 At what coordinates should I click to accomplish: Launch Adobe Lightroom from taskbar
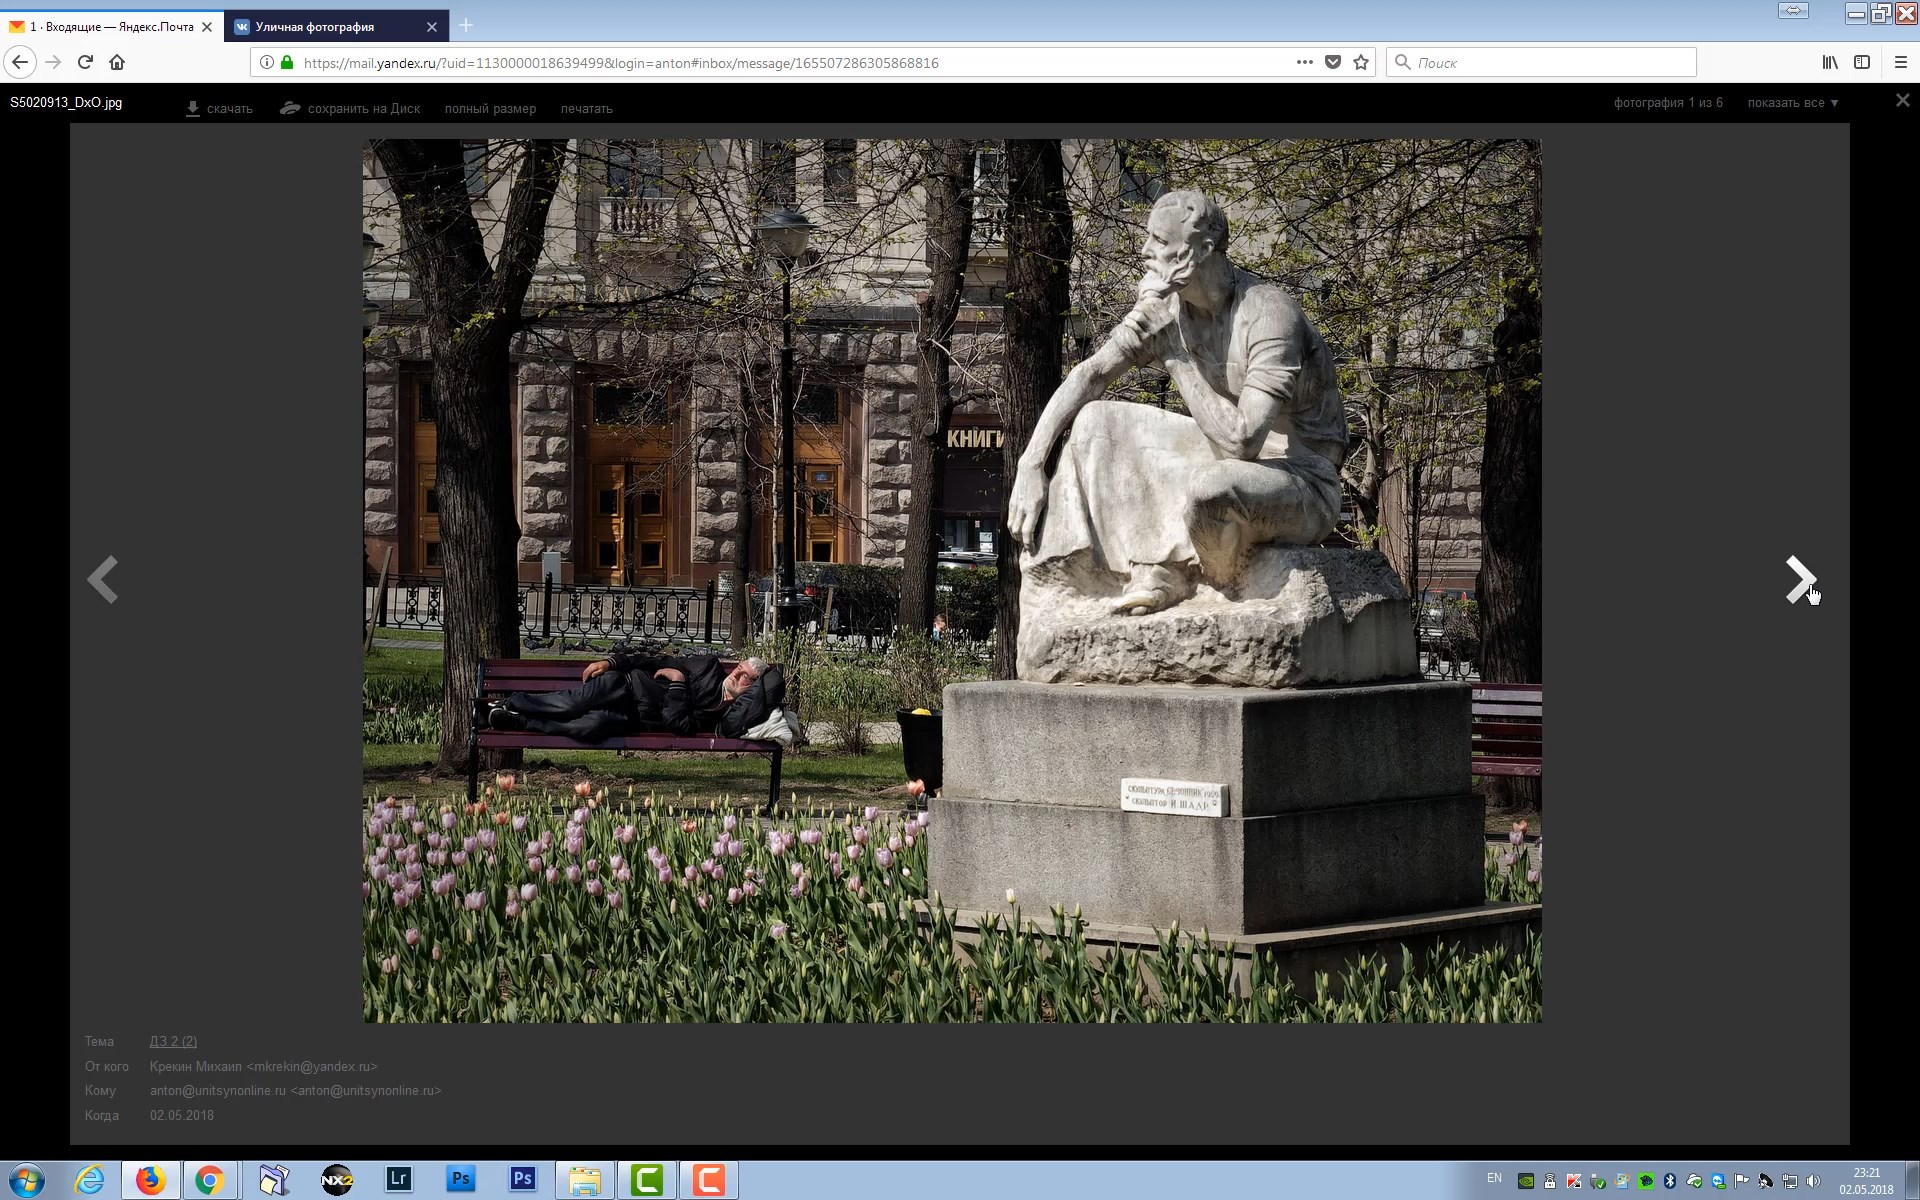[398, 1179]
